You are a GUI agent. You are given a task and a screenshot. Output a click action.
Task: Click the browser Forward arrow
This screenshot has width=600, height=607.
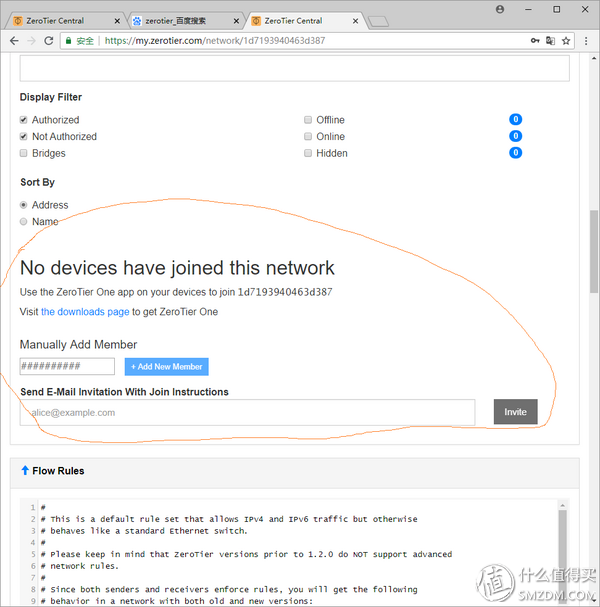(x=31, y=41)
